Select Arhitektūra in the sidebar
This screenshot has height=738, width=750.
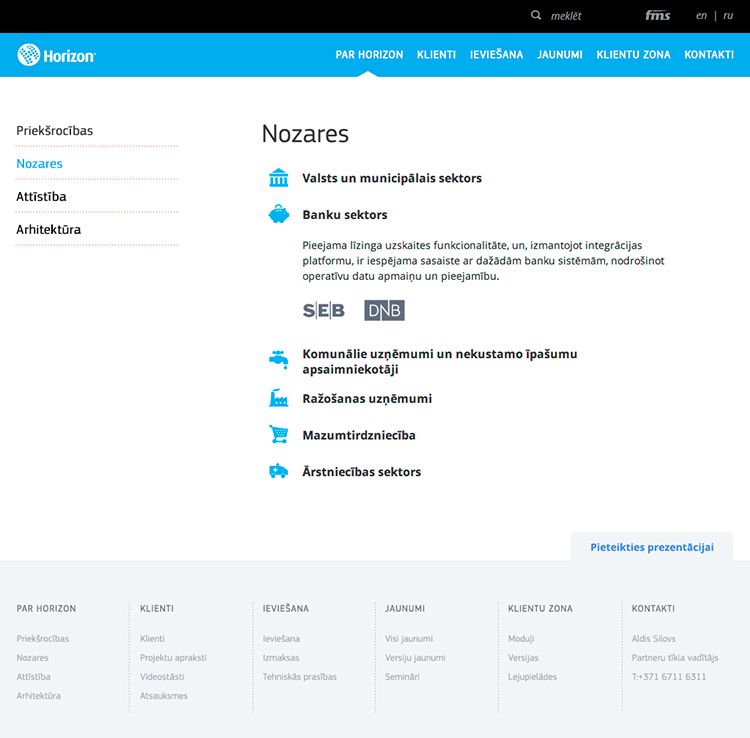pos(49,230)
